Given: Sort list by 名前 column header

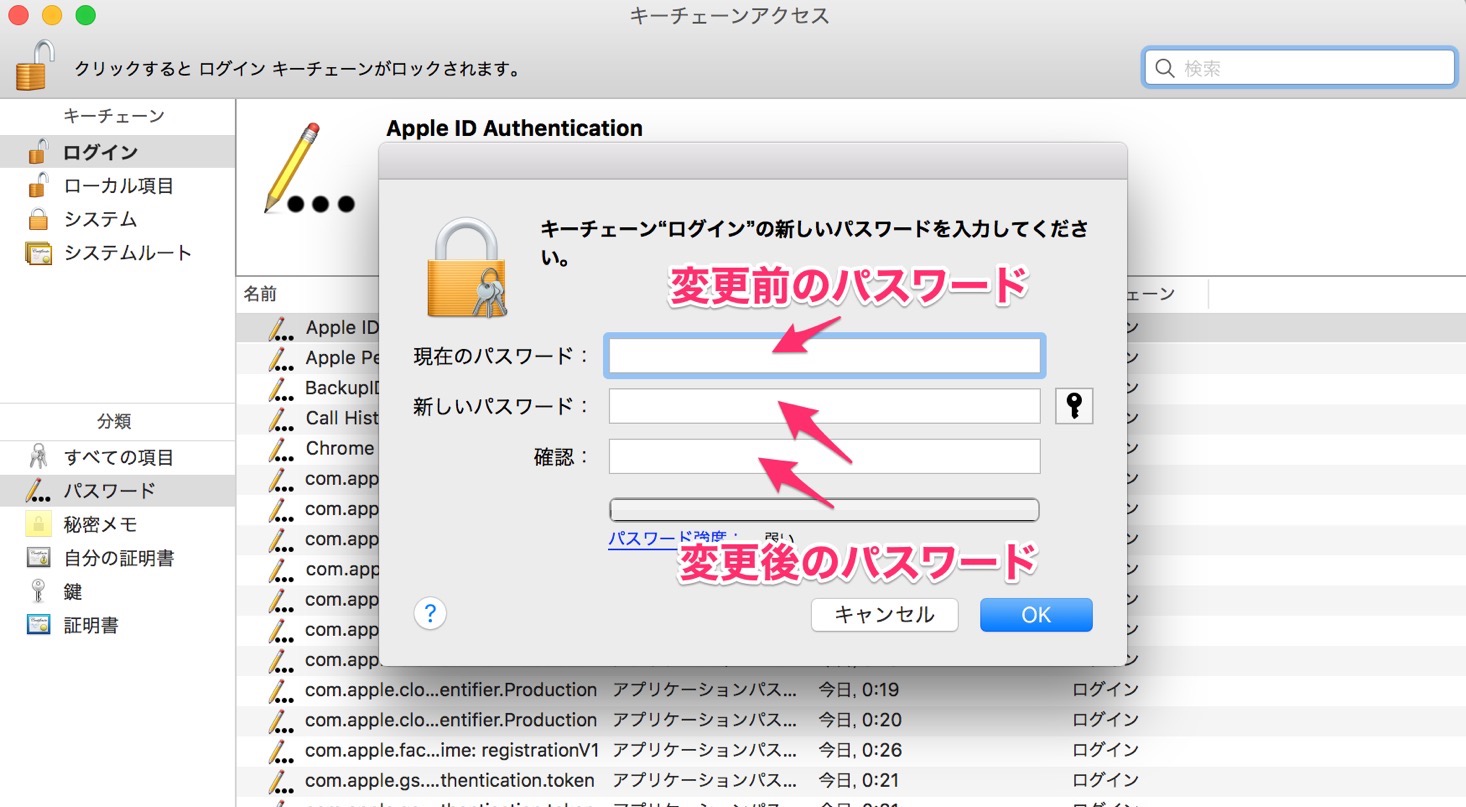Looking at the screenshot, I should tap(260, 294).
